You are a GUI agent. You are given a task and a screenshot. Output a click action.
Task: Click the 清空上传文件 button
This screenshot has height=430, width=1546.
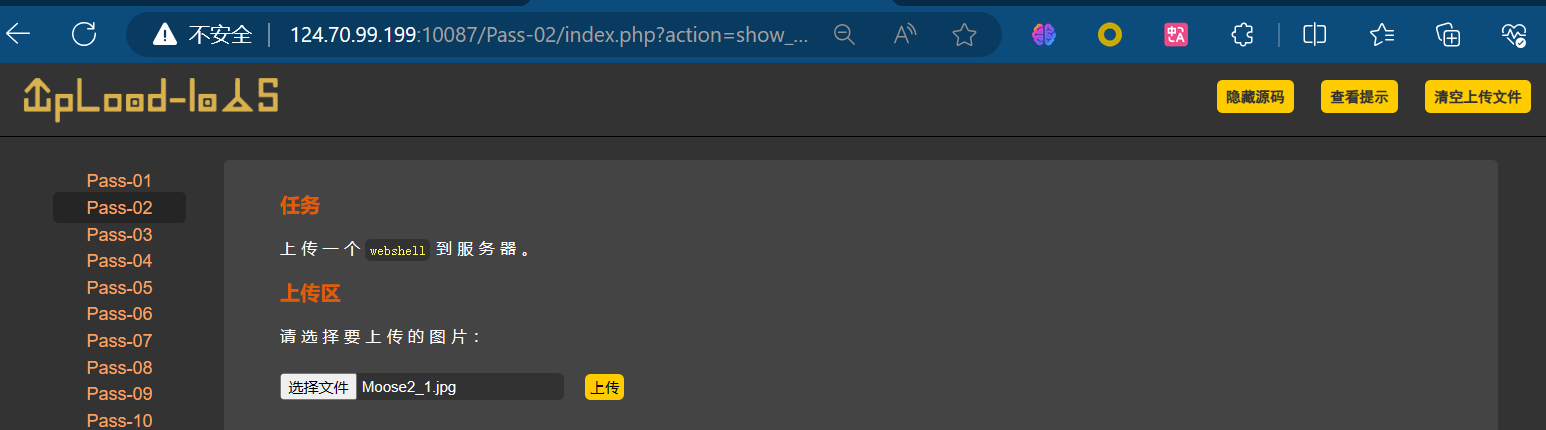click(x=1477, y=97)
